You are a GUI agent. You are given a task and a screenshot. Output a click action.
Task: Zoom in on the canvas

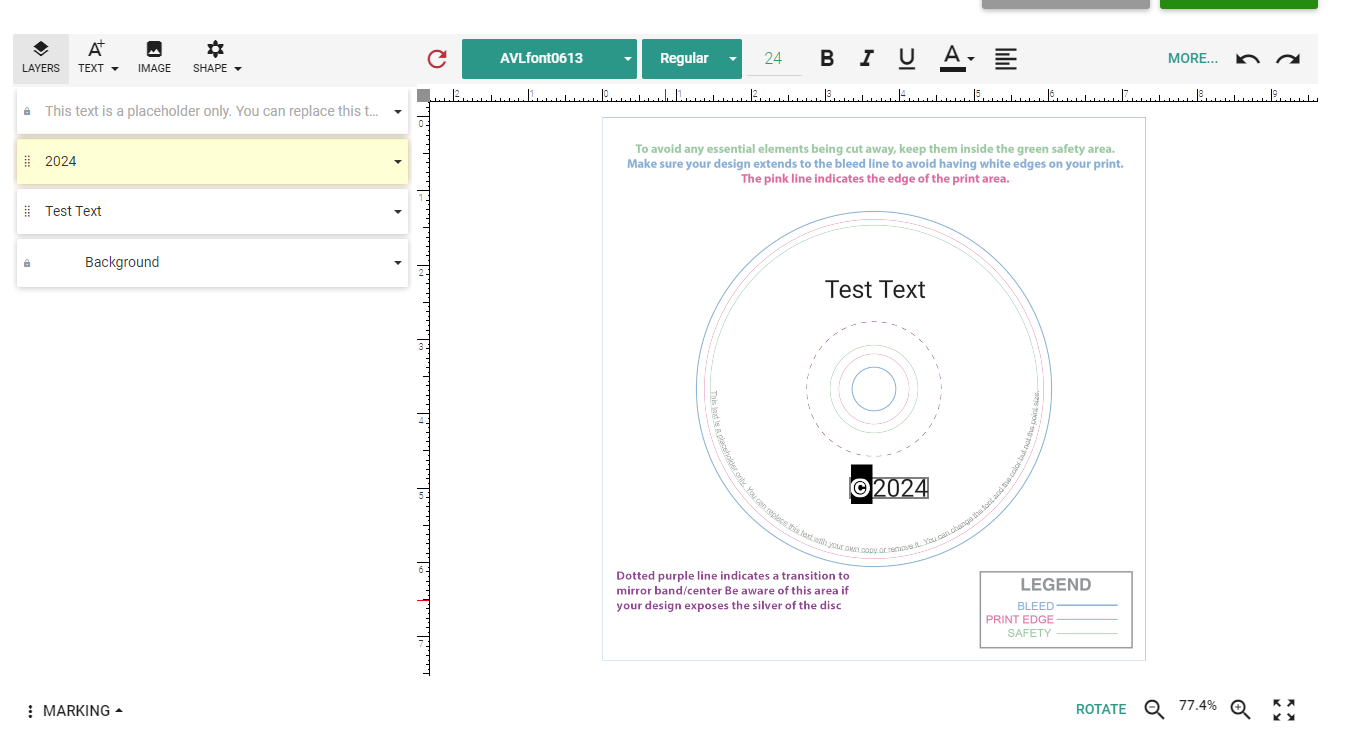[x=1240, y=710]
